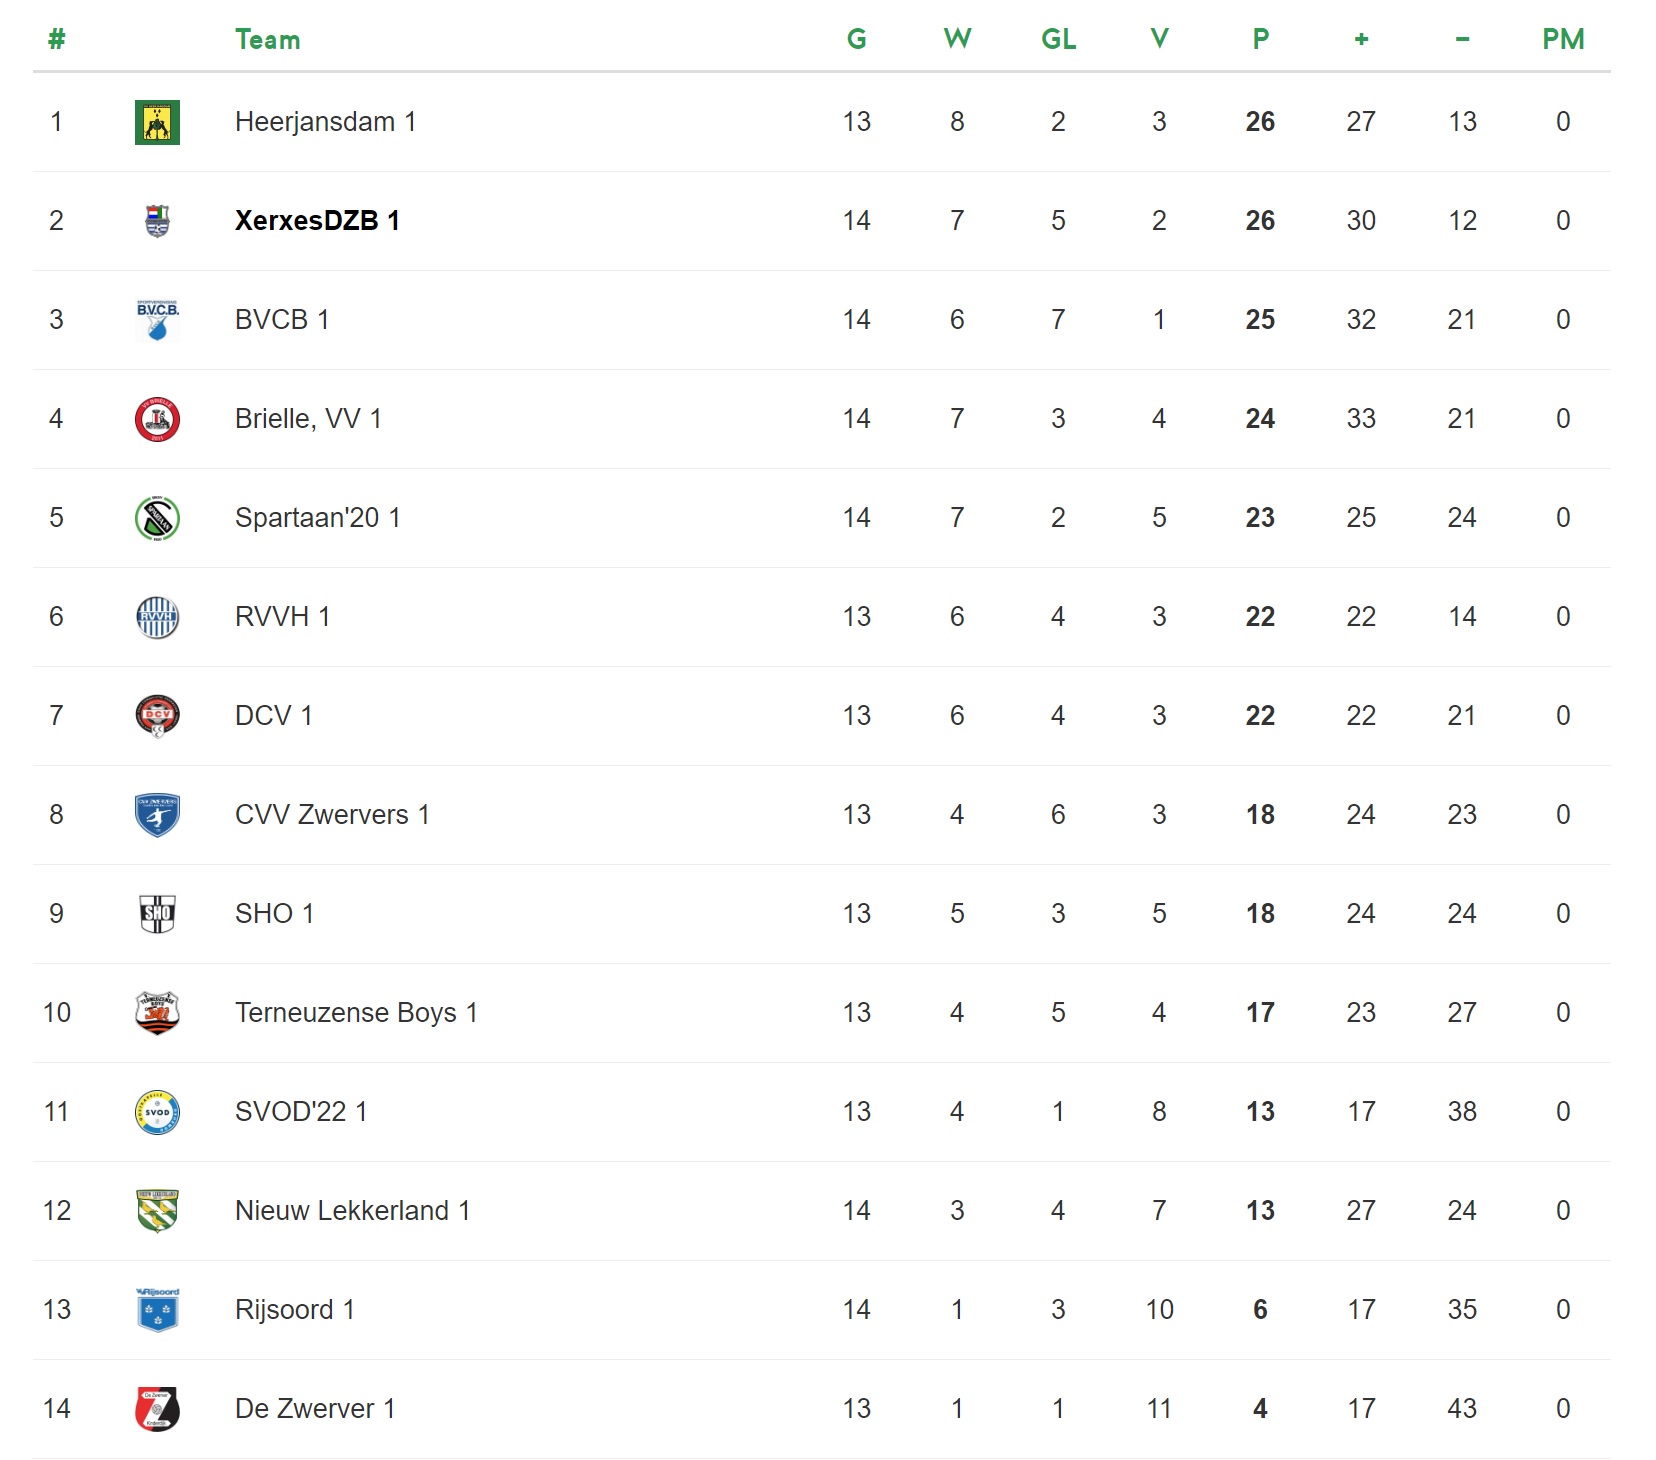Click the P points column header
Screen dimensions: 1656x1460
tap(1260, 40)
